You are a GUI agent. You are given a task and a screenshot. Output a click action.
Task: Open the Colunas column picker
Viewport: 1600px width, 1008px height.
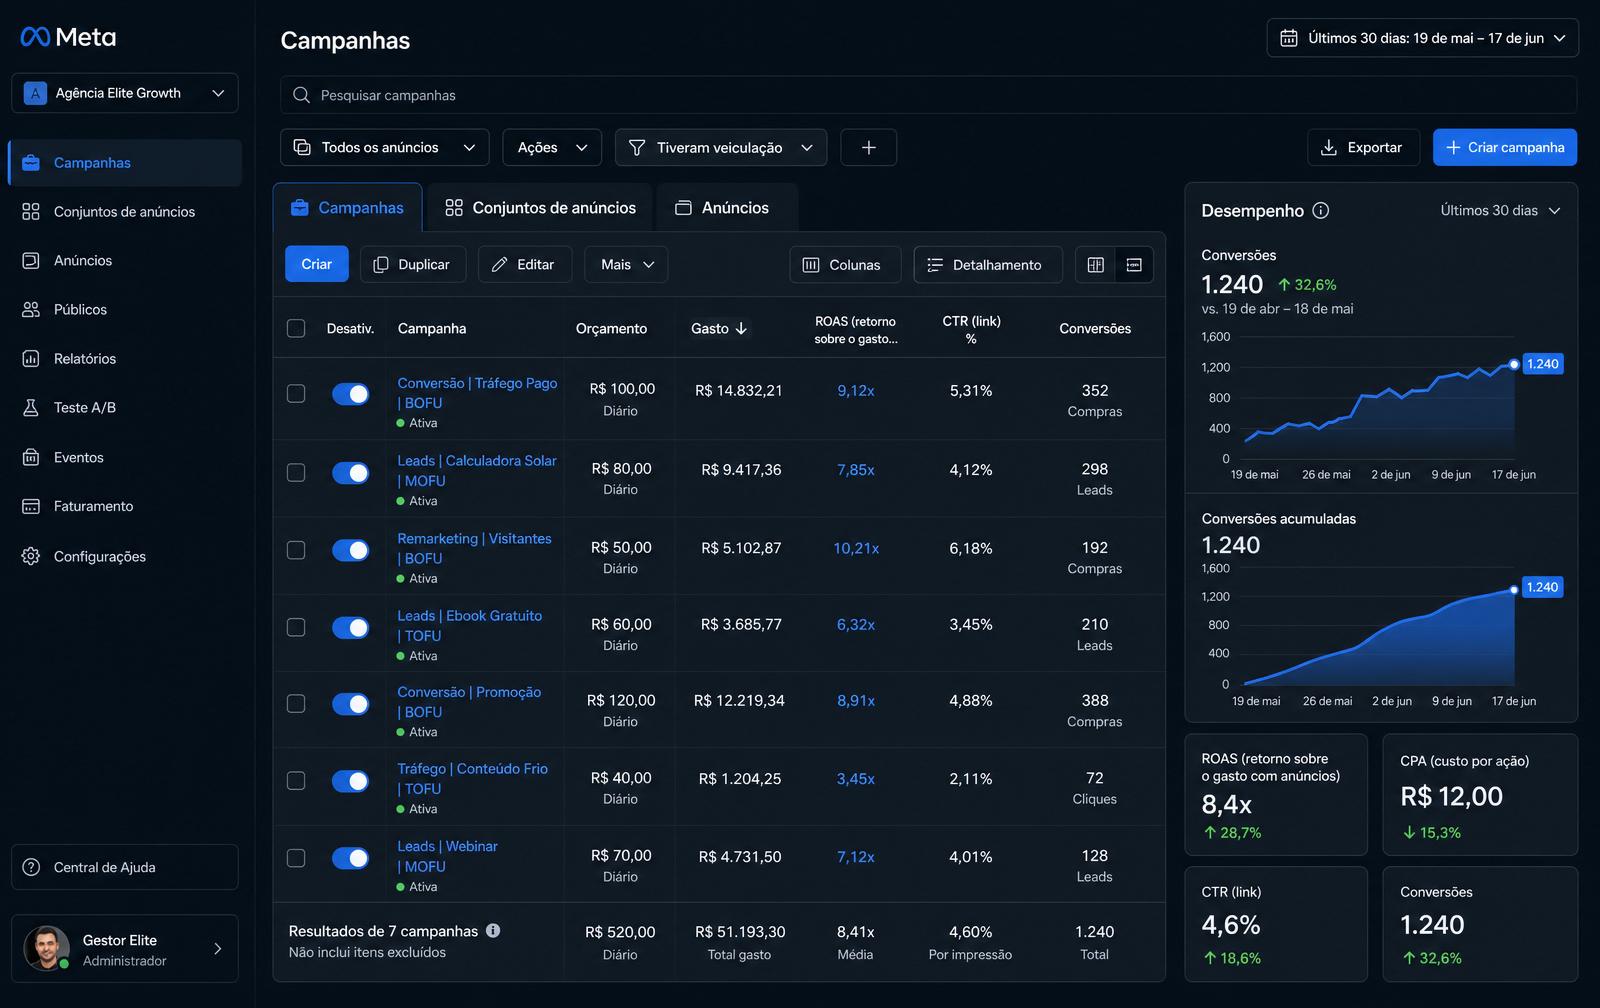tap(845, 265)
